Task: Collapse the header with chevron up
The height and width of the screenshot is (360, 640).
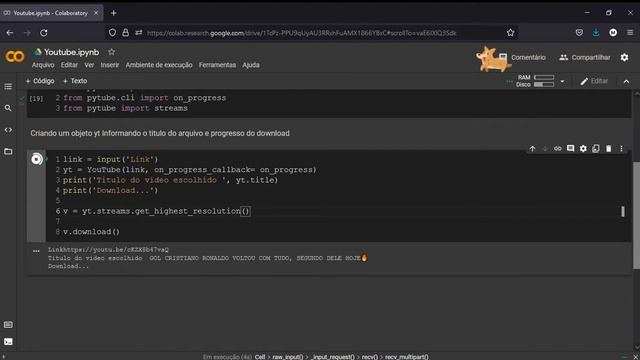Action: (626, 82)
